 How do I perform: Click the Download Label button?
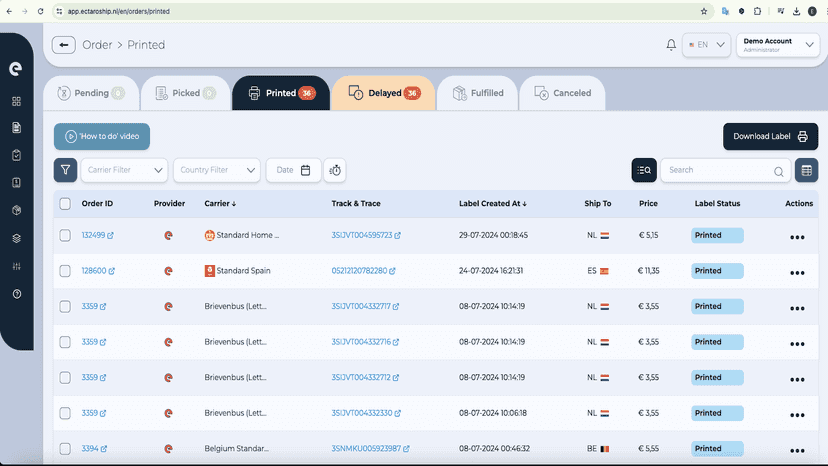click(770, 136)
